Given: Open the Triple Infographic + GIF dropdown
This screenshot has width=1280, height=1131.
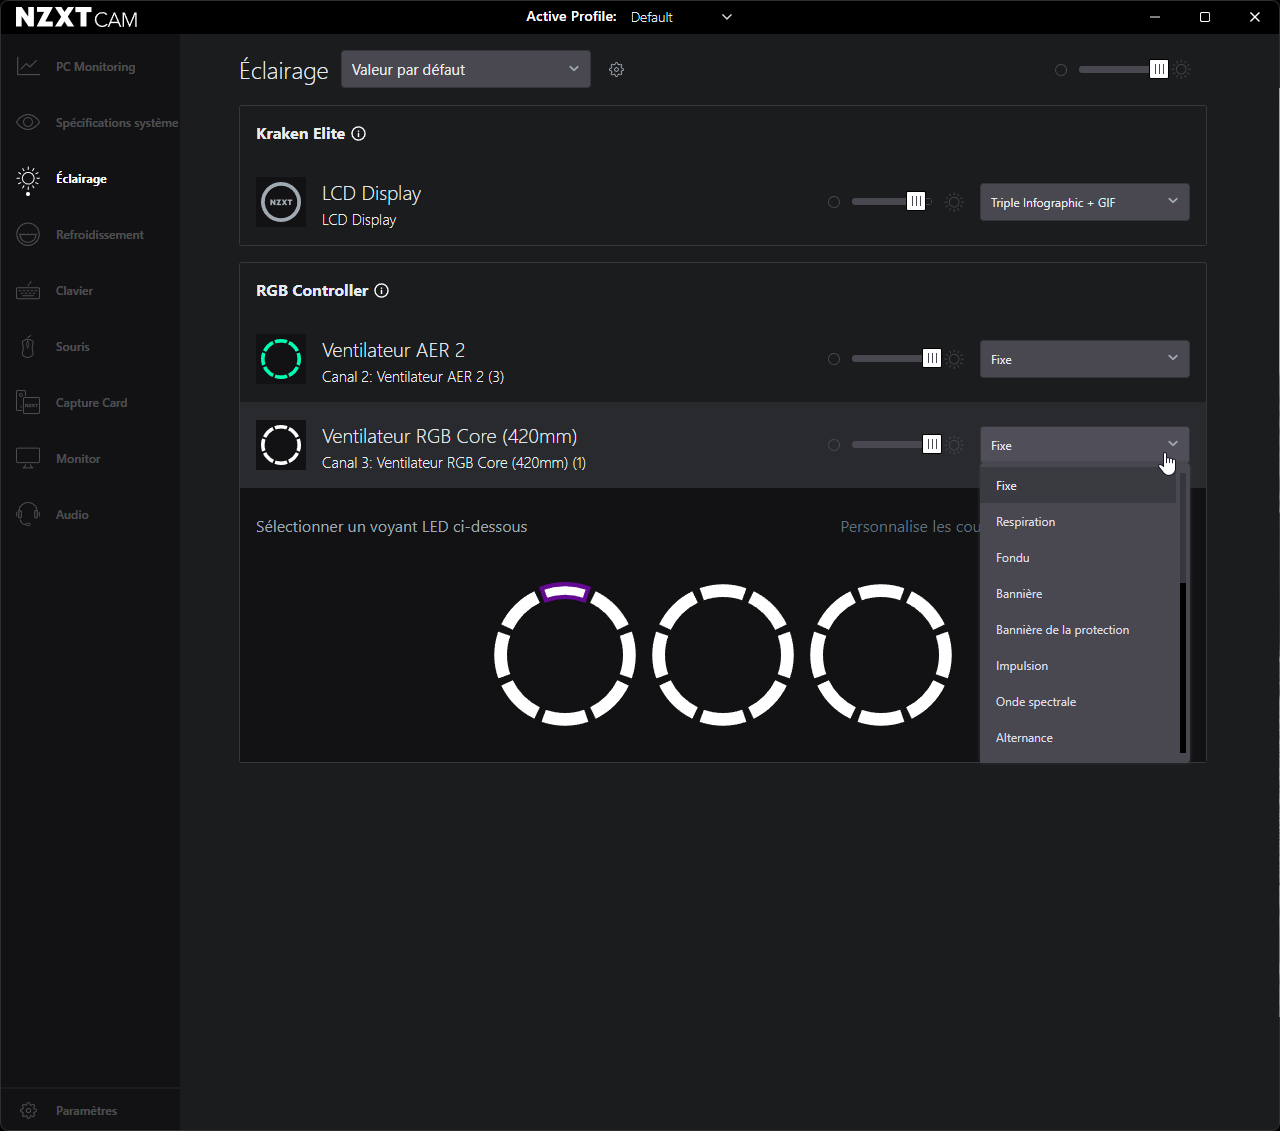Looking at the screenshot, I should [1085, 202].
